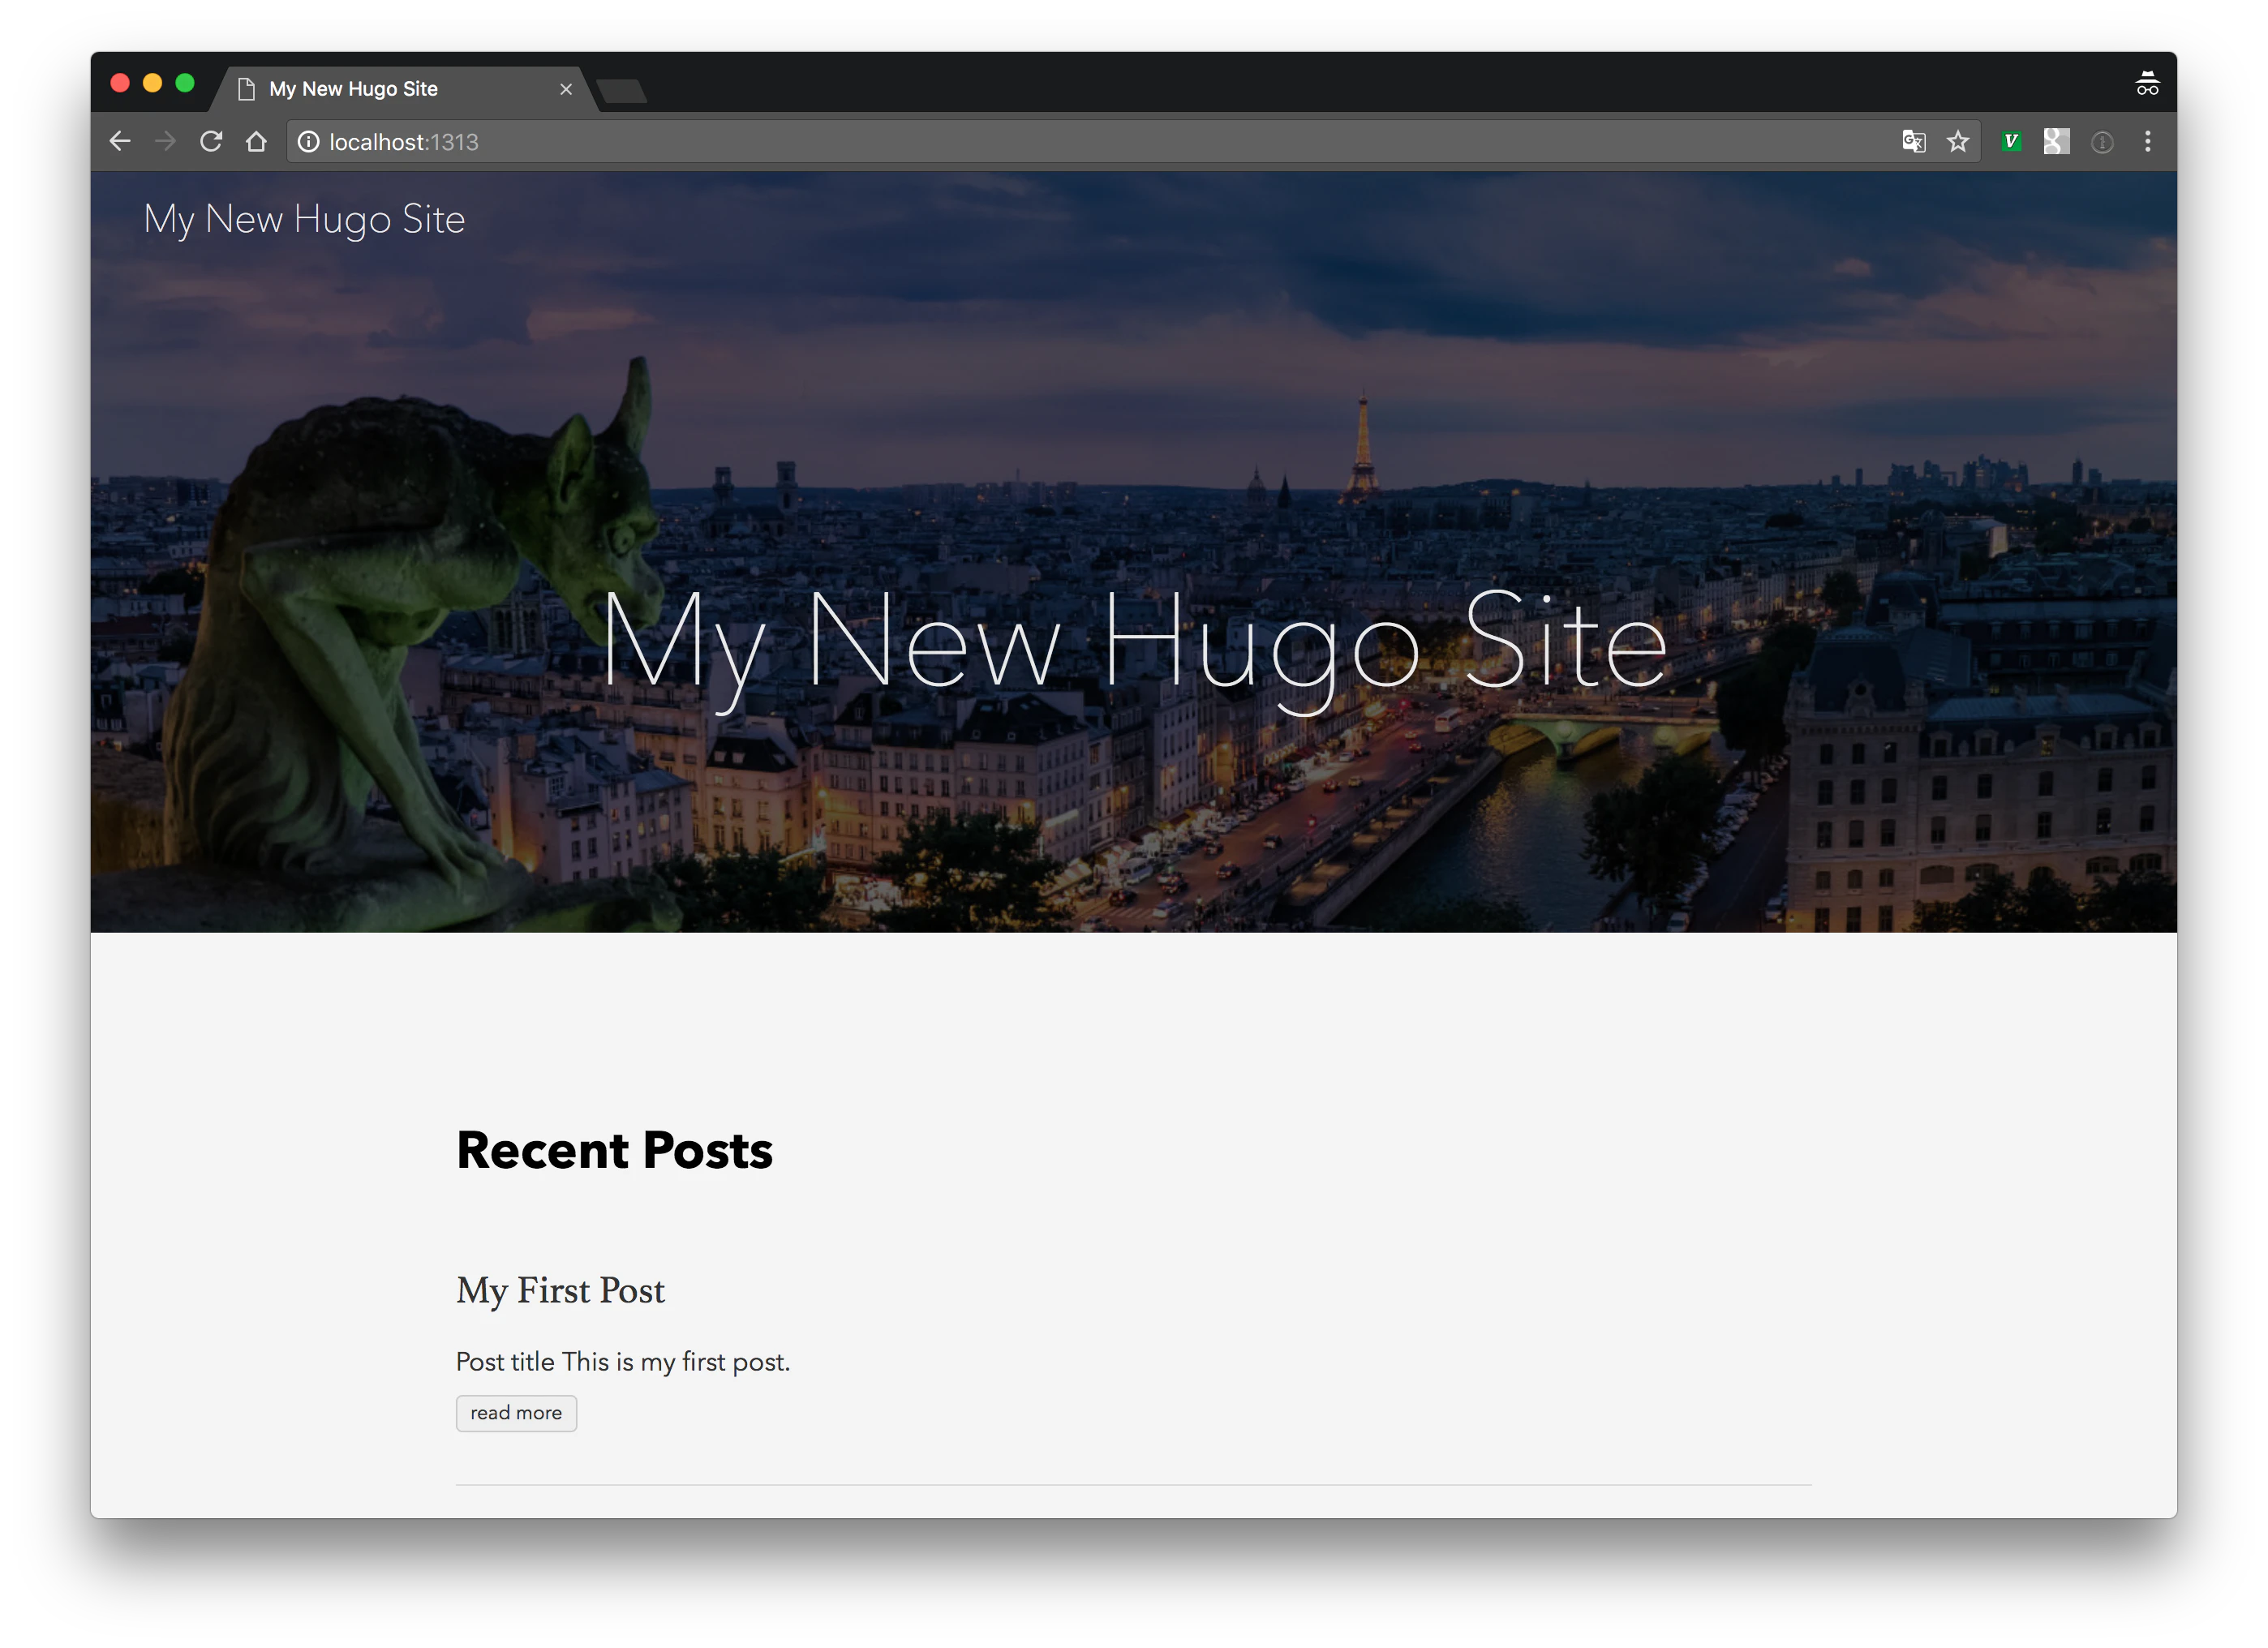
Task: Click My New Hugo Site header link
Action: pos(304,219)
